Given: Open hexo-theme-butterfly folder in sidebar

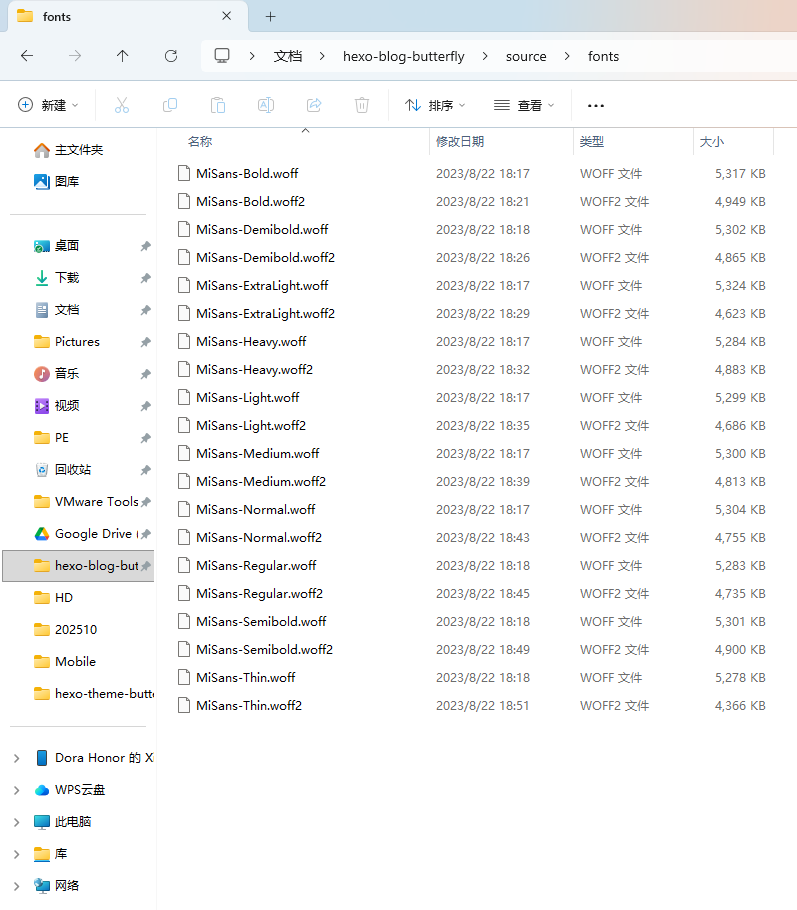Looking at the screenshot, I should point(94,694).
